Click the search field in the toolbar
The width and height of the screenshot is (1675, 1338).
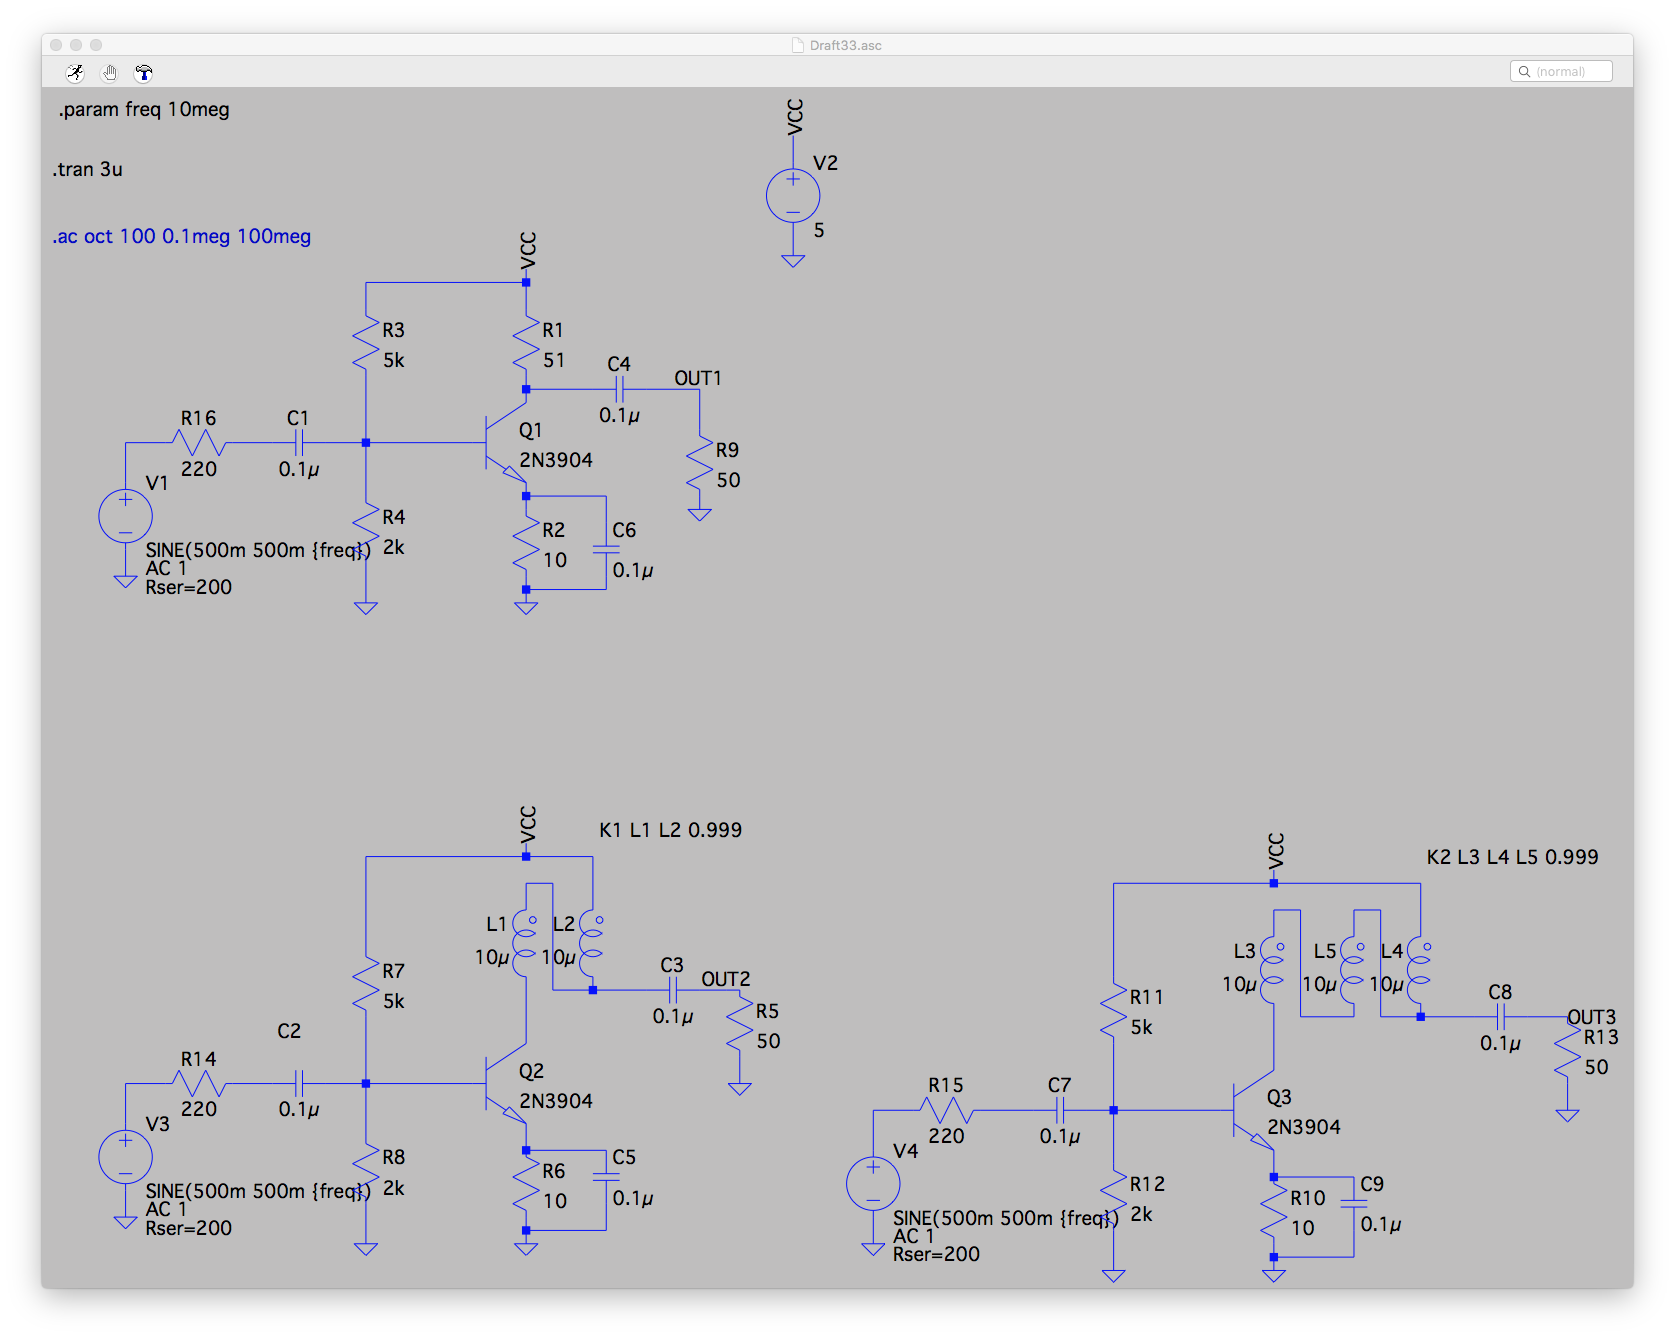(1561, 71)
